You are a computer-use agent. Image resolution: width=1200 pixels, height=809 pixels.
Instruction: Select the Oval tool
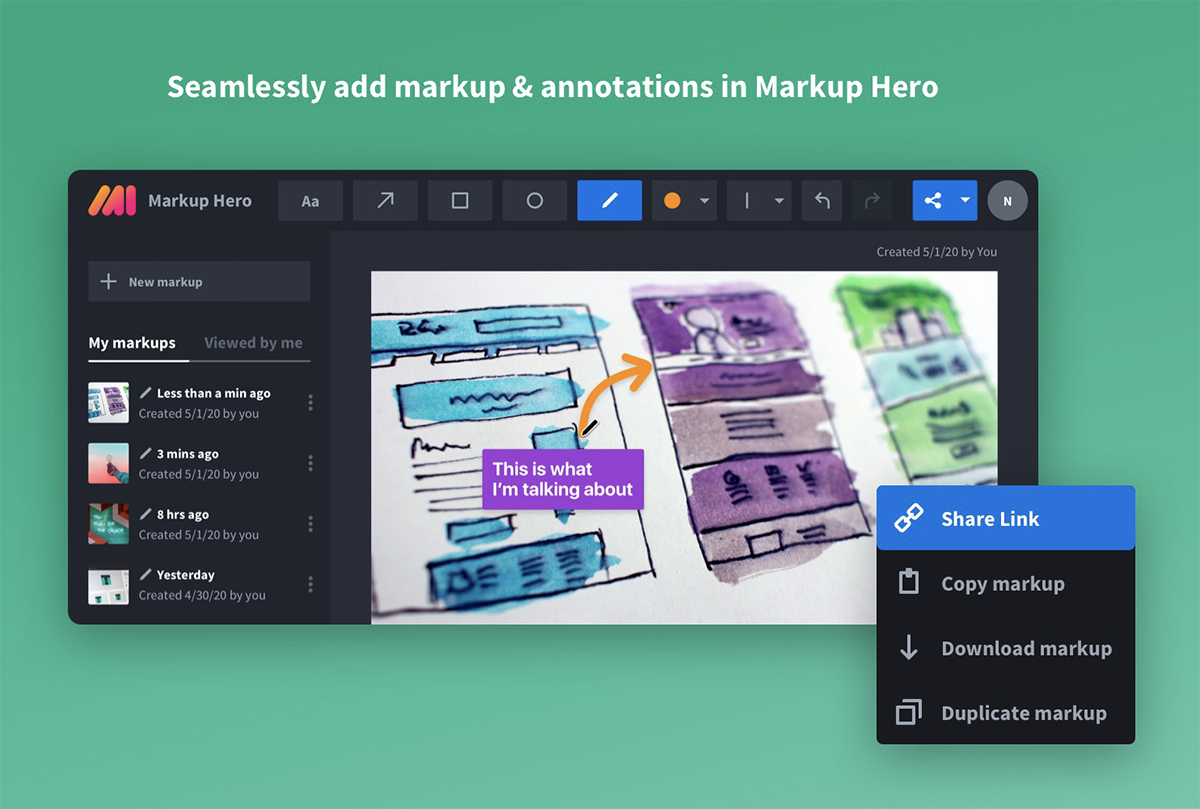pos(535,200)
